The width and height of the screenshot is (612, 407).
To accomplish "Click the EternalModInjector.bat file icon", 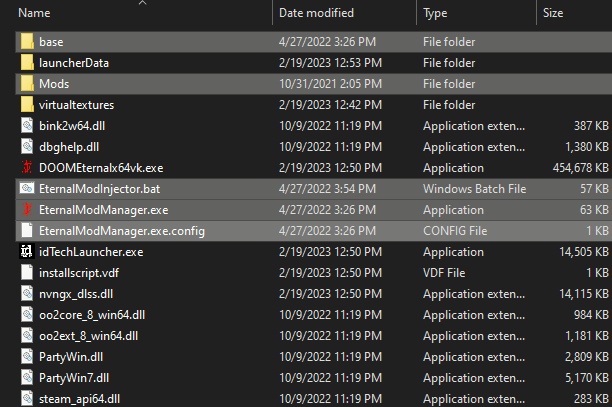I will 27,188.
